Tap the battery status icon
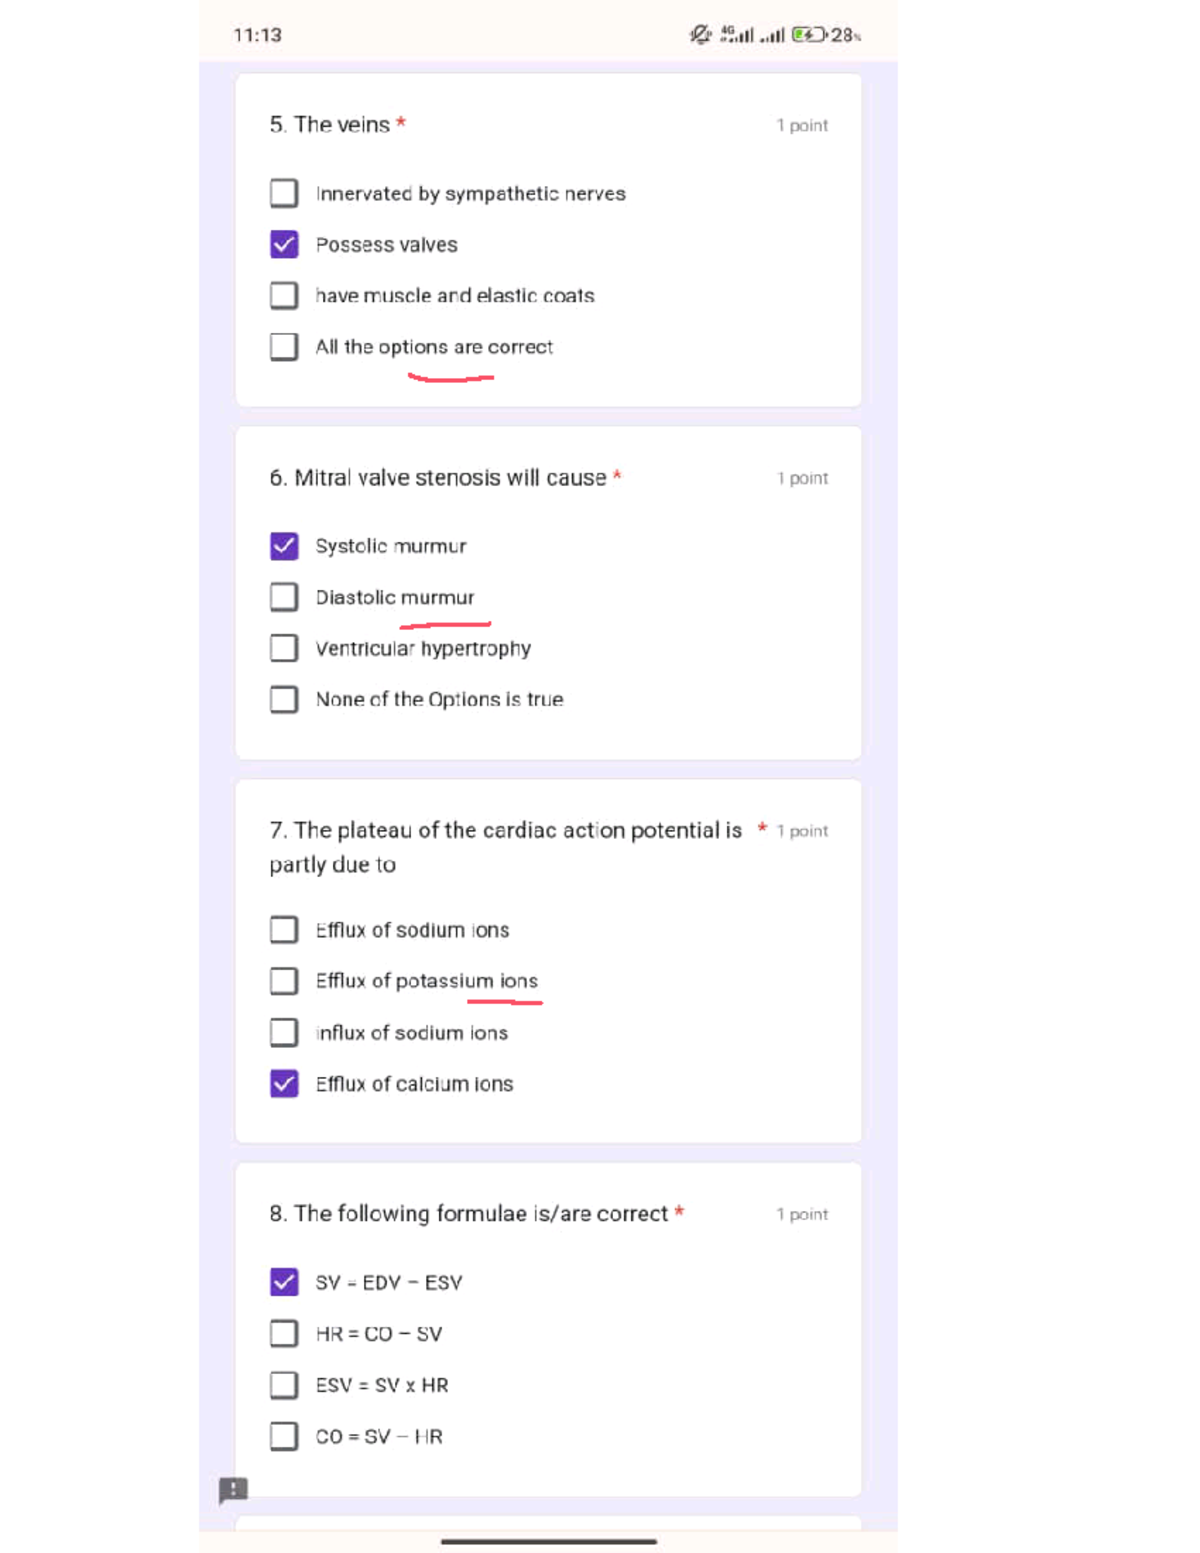The height and width of the screenshot is (1553, 1200). click(x=809, y=35)
